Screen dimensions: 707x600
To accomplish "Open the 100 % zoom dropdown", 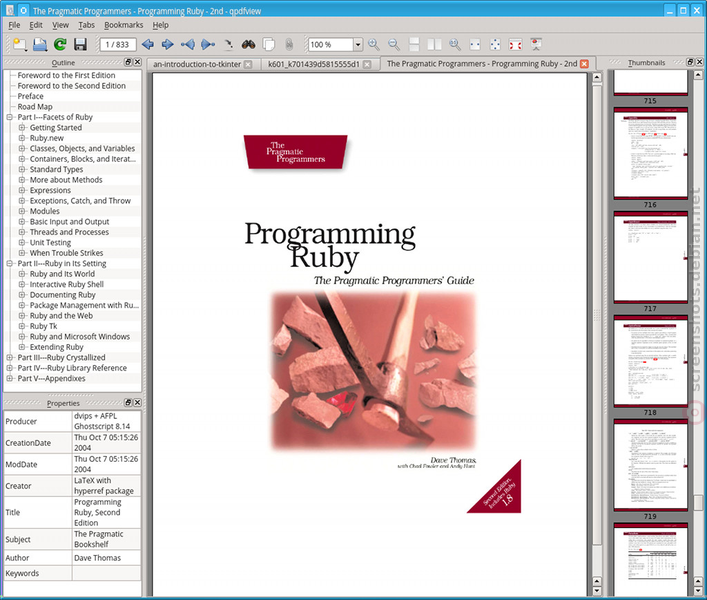I will point(358,45).
